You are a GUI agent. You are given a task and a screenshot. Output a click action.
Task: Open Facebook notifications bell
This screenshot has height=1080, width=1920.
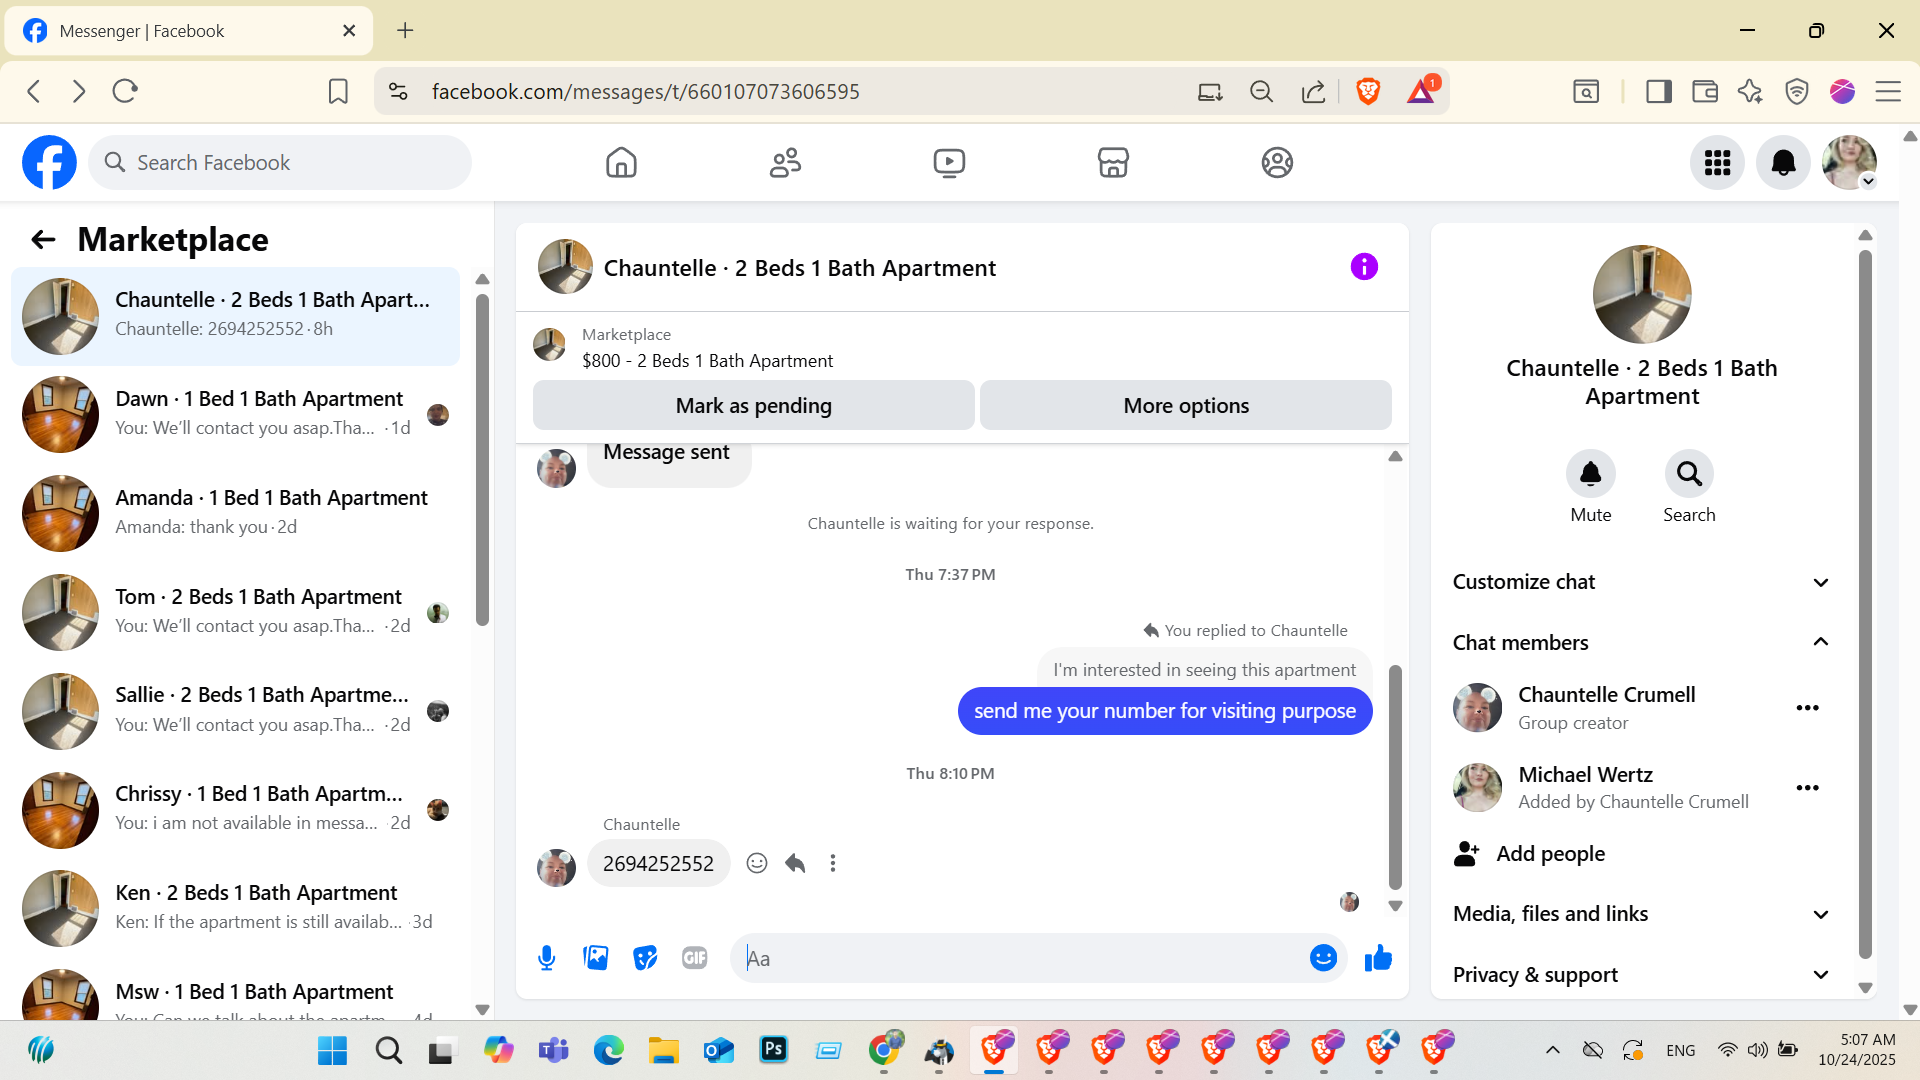pos(1783,162)
